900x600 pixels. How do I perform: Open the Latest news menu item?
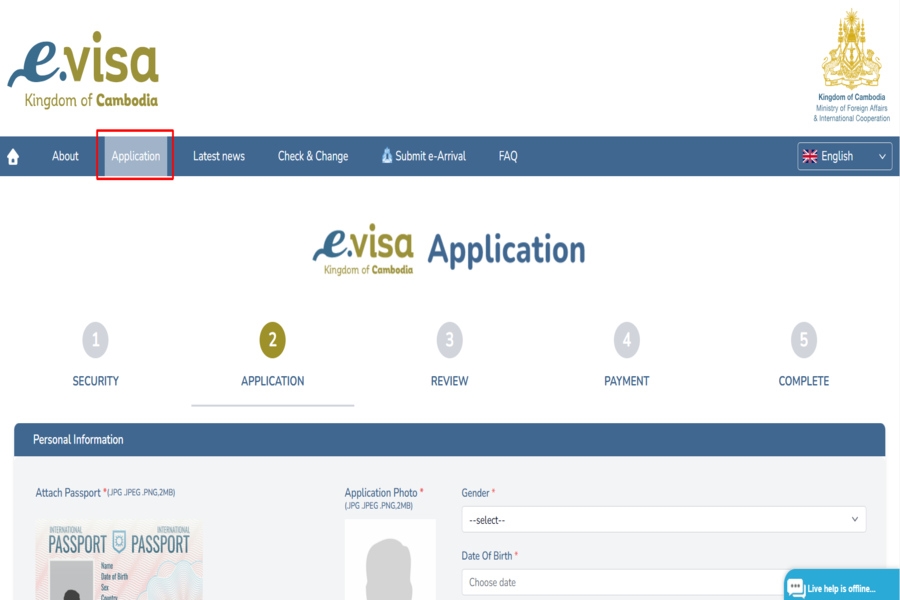coord(219,156)
